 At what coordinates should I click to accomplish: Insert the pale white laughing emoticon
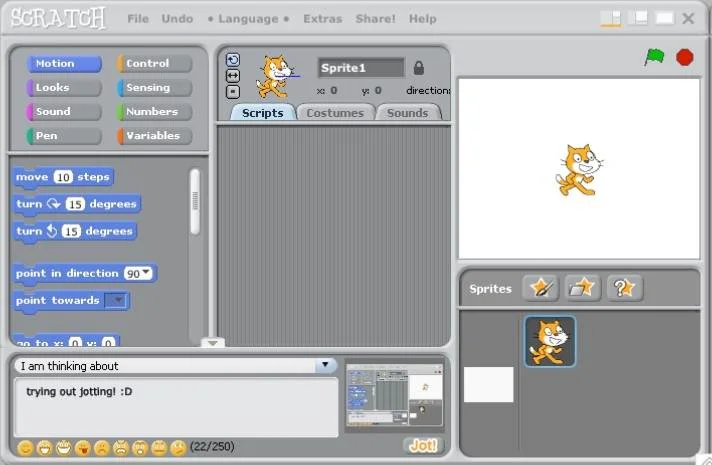click(x=64, y=448)
